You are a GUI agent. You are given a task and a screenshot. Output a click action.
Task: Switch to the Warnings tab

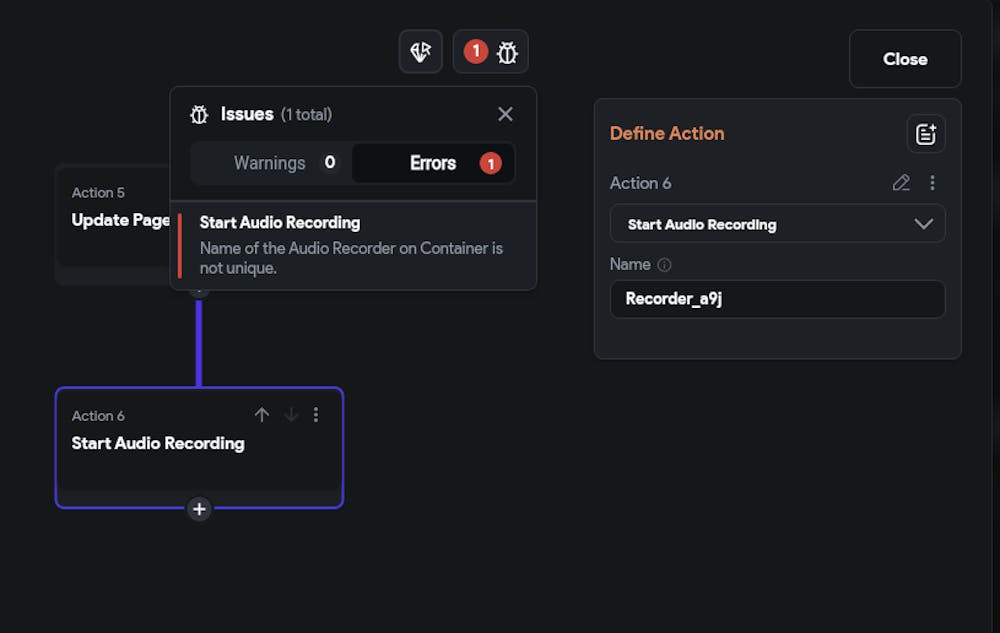271,163
